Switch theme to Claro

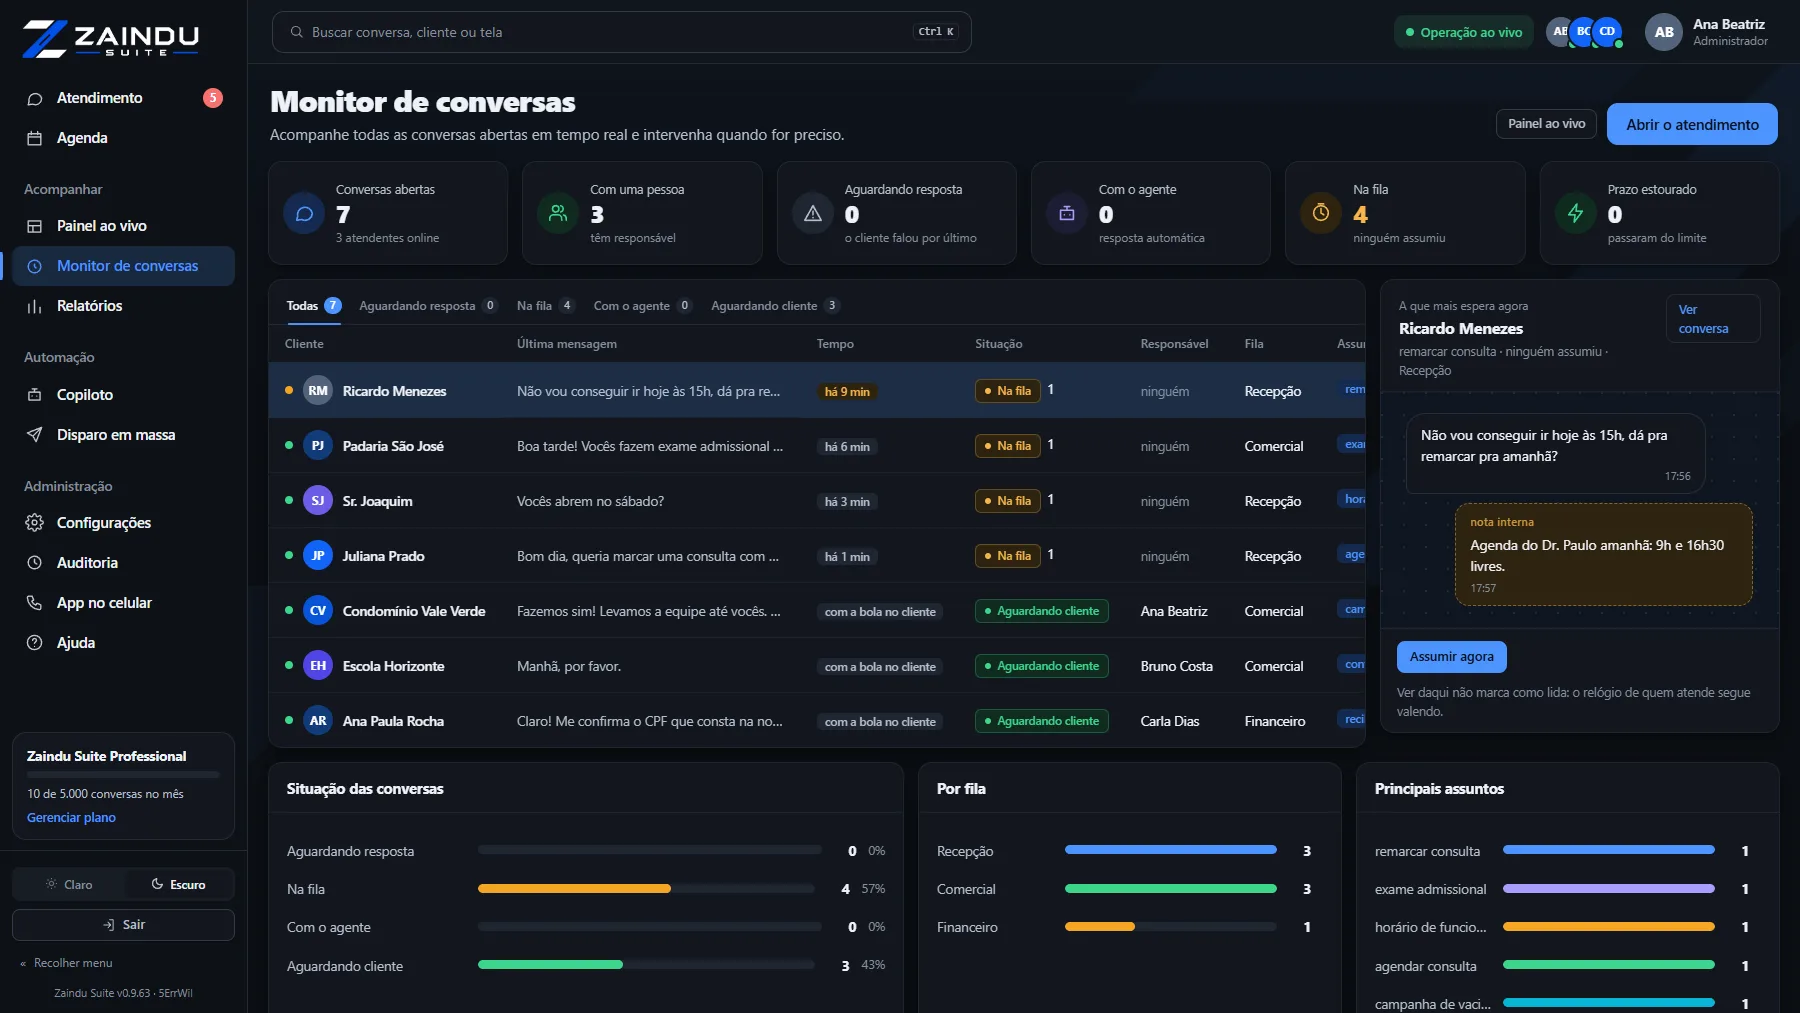coord(69,884)
